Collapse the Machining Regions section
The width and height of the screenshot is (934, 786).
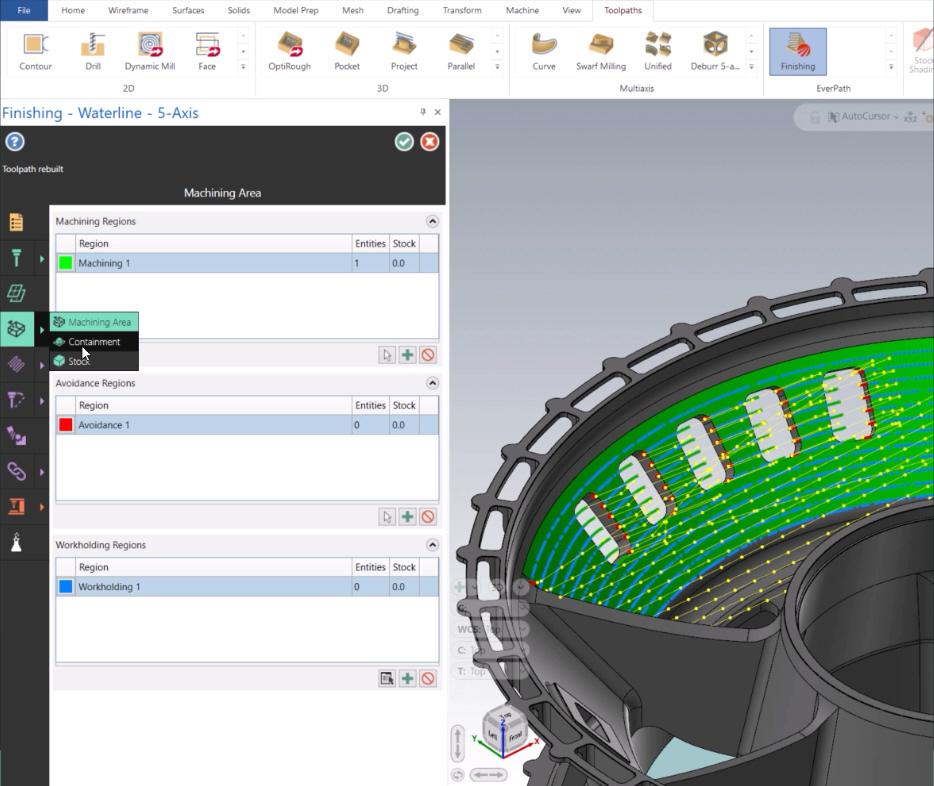point(432,222)
